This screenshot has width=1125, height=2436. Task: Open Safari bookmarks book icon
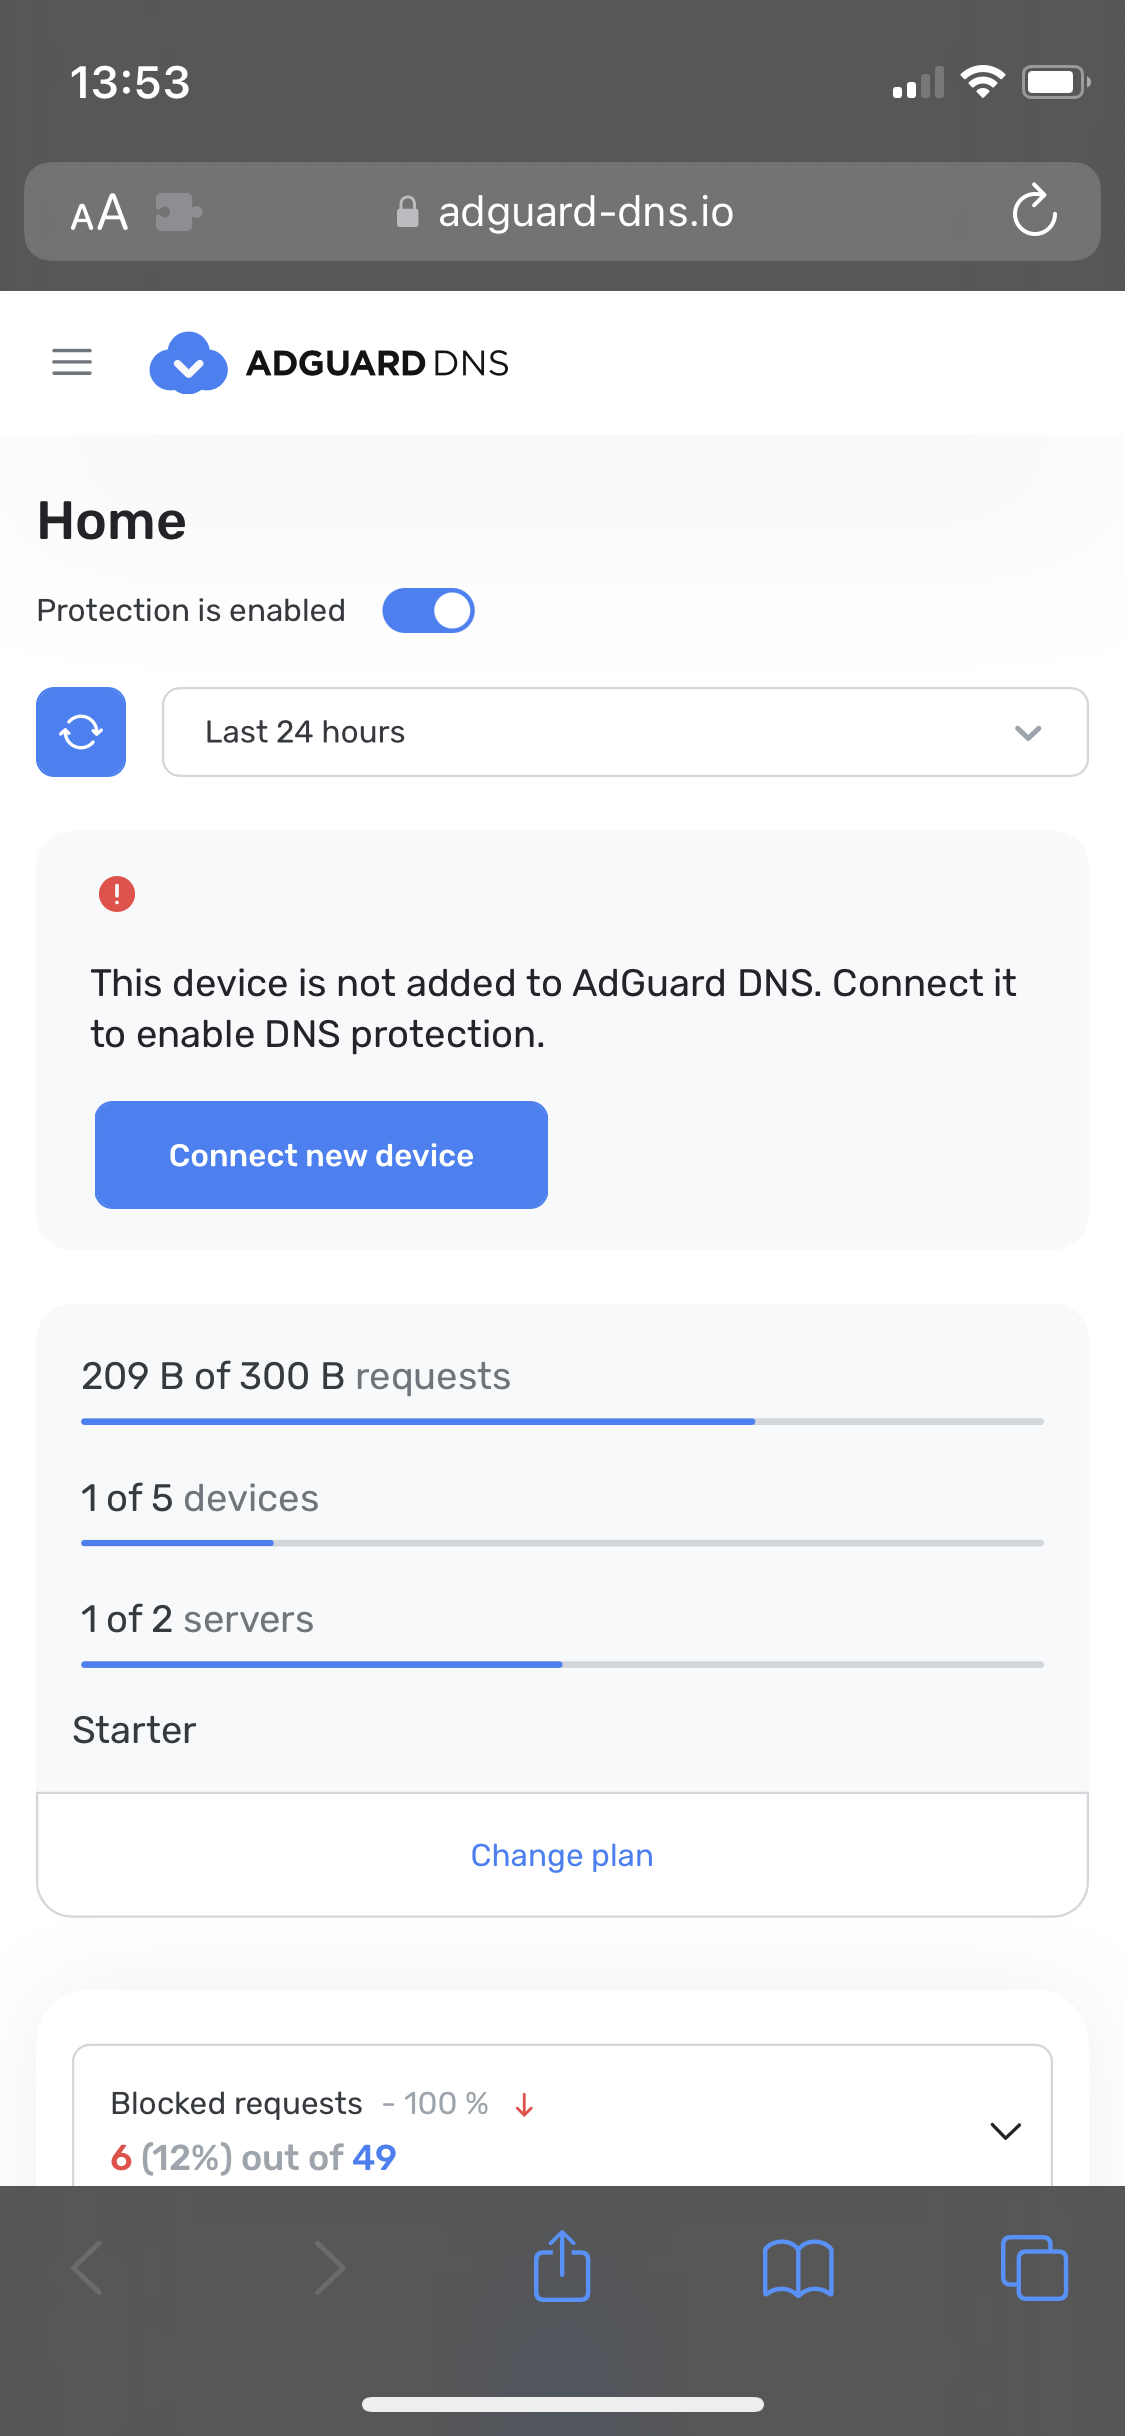[798, 2268]
